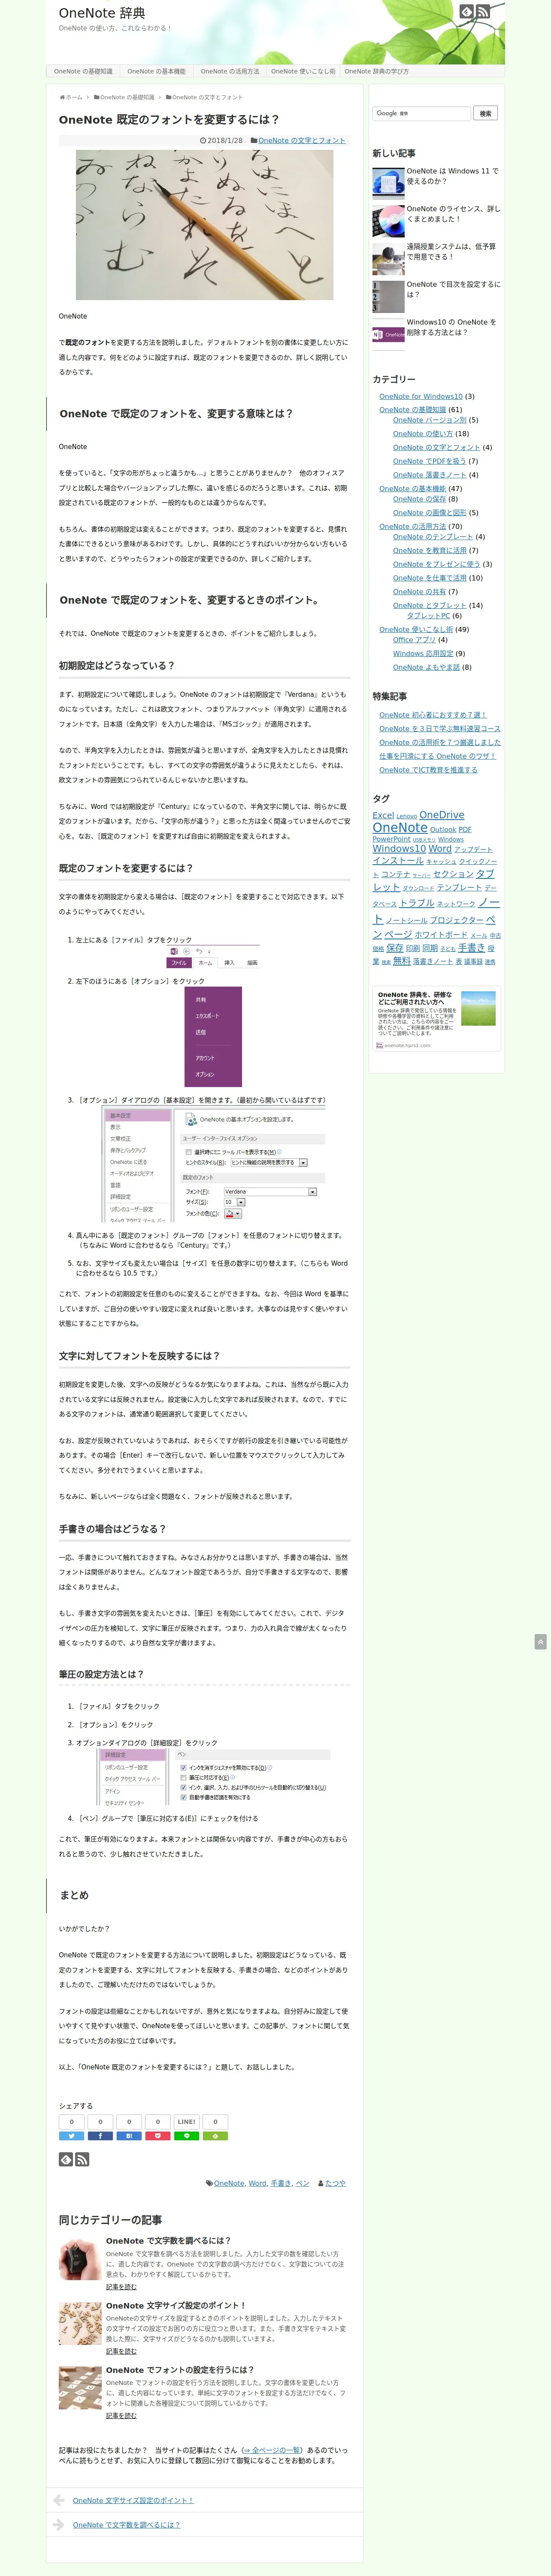Go to previous post OneNote 文字サイズ設定のポイント！

[x=133, y=2500]
